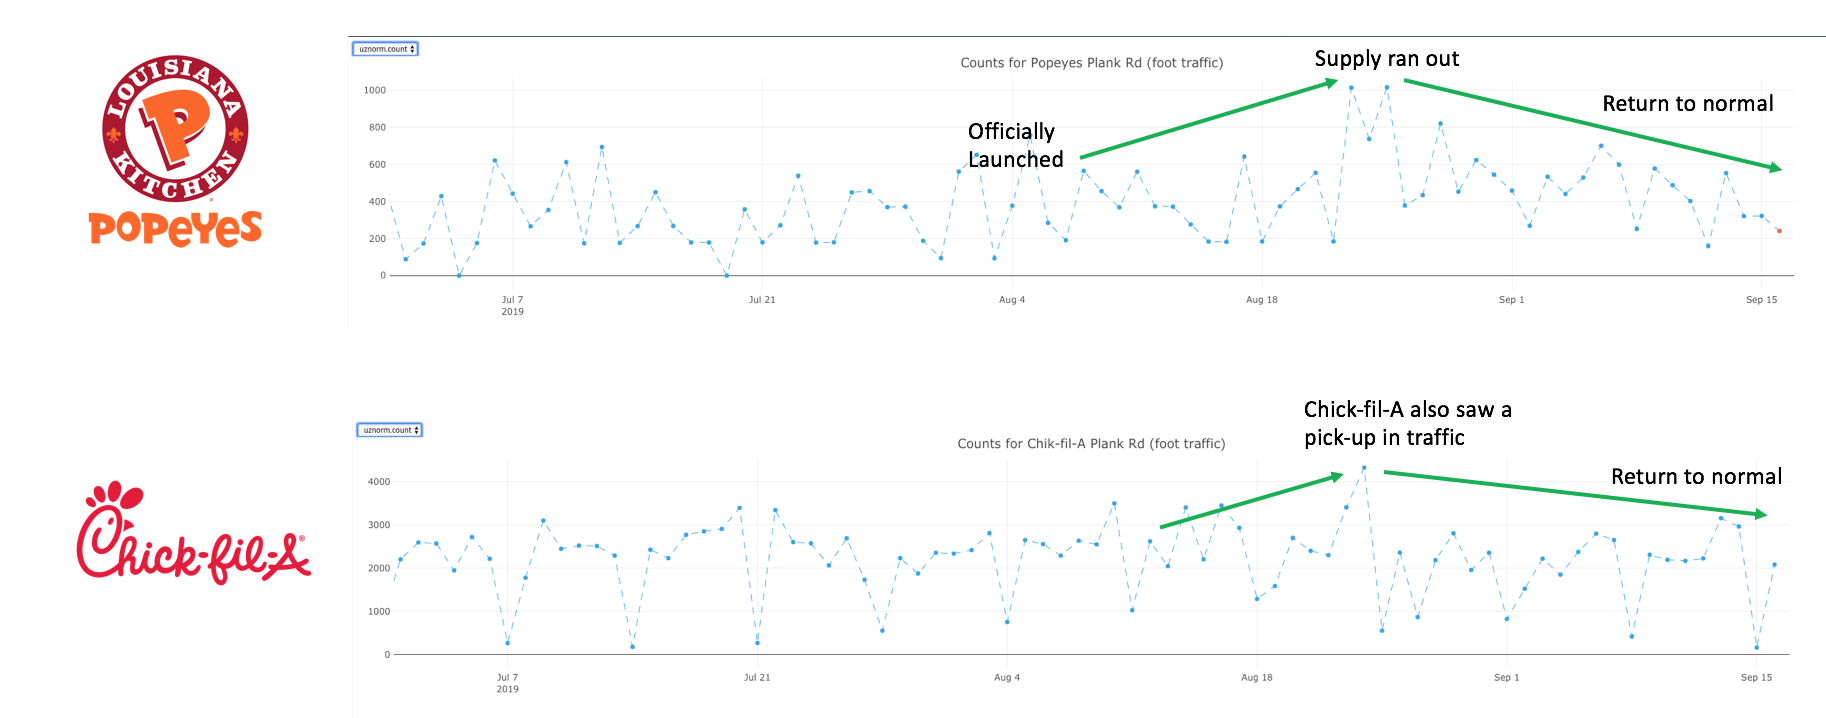The image size is (1826, 718).
Task: Click 'Aug 18' label on Chick-fil-A x-axis
Action: tap(1257, 678)
